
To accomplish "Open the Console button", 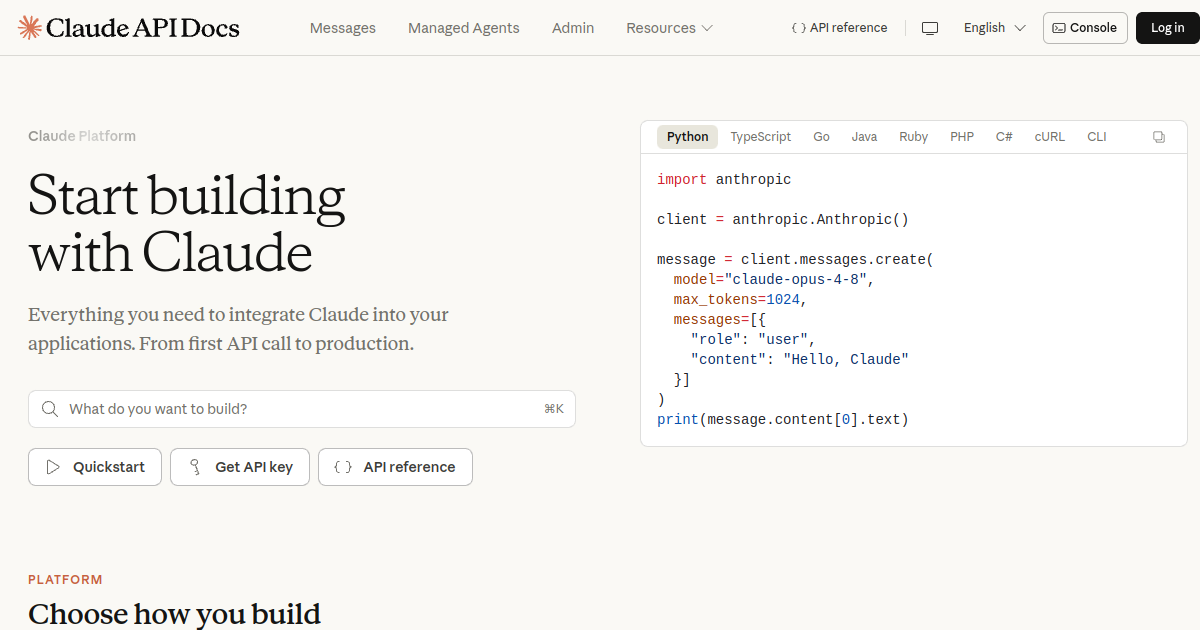I will [1085, 28].
